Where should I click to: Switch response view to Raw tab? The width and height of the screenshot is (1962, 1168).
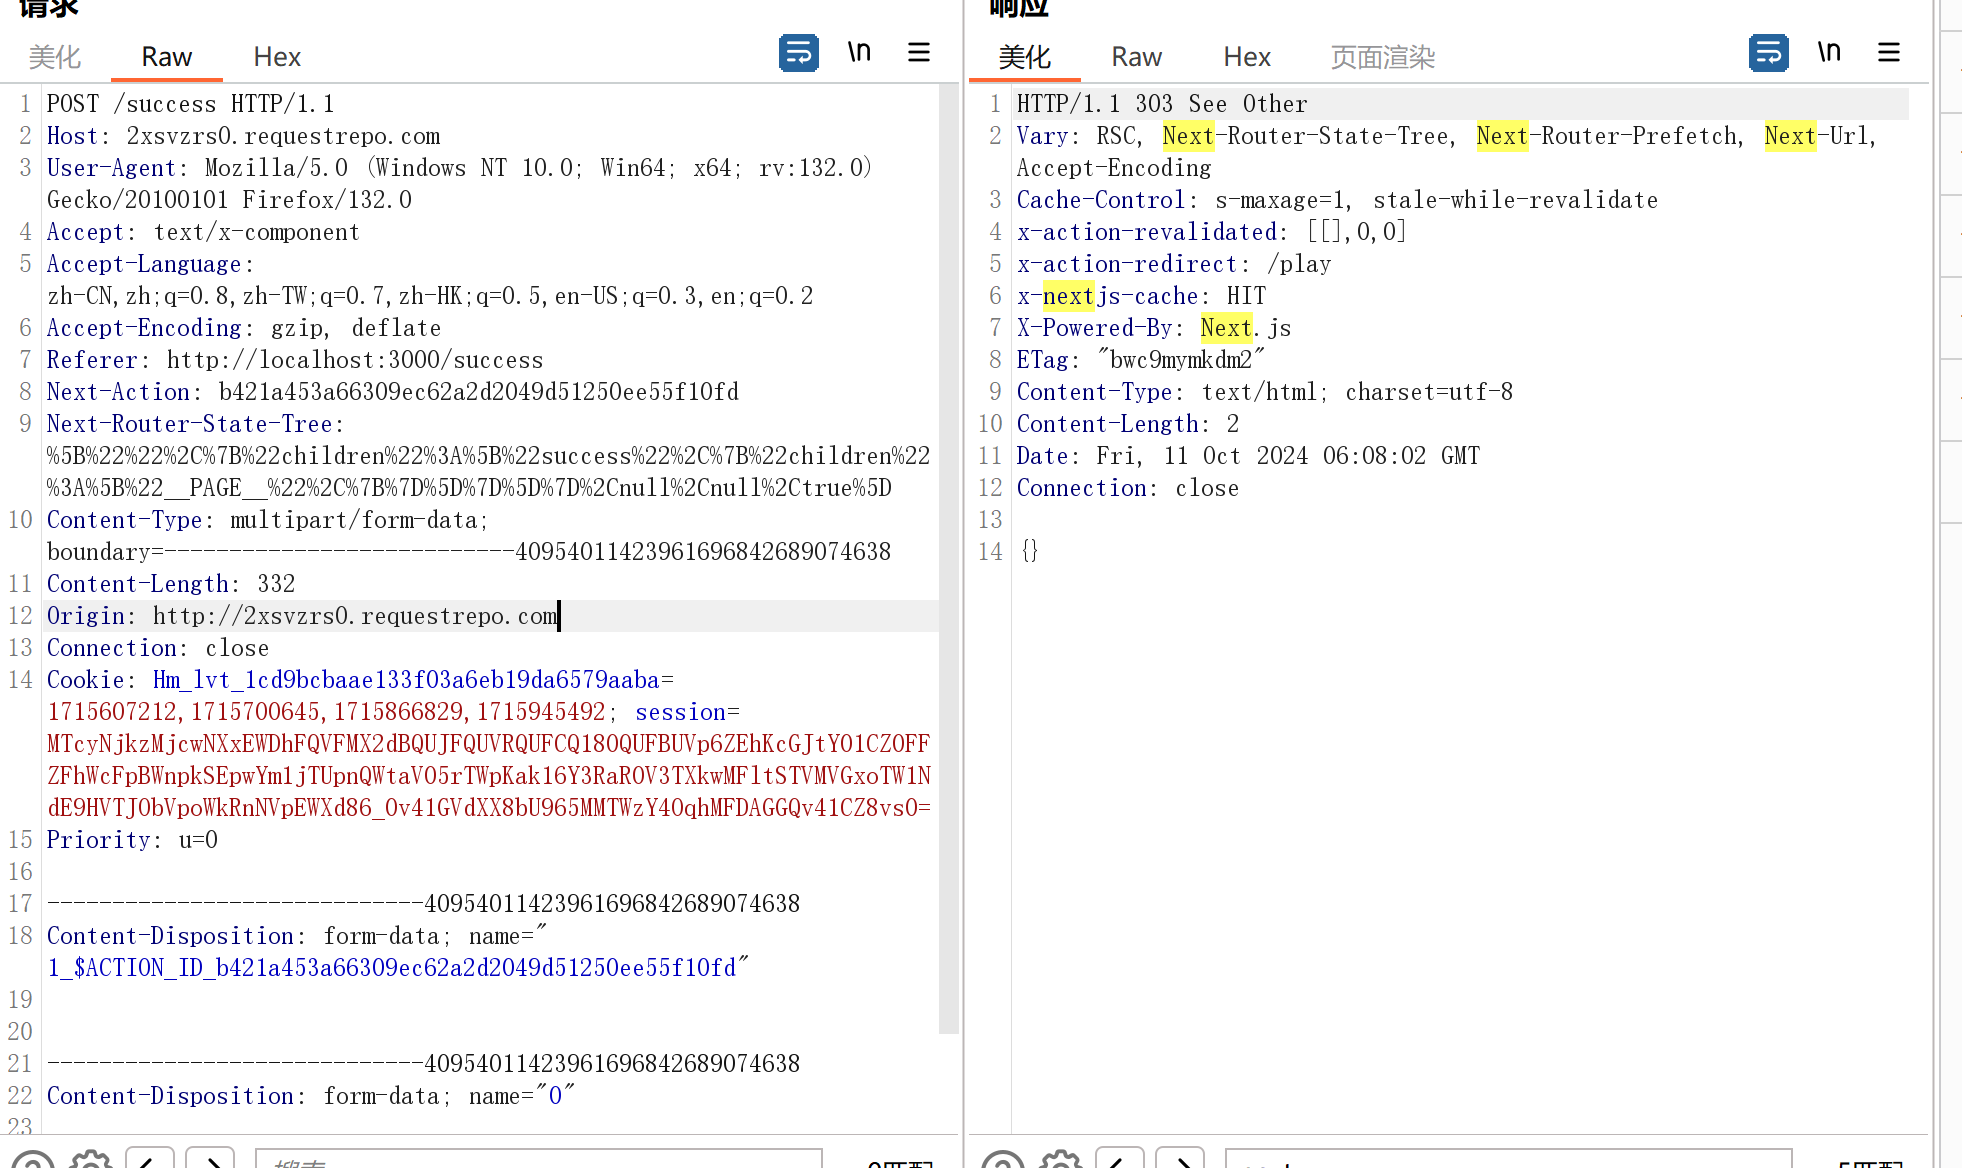(1136, 57)
